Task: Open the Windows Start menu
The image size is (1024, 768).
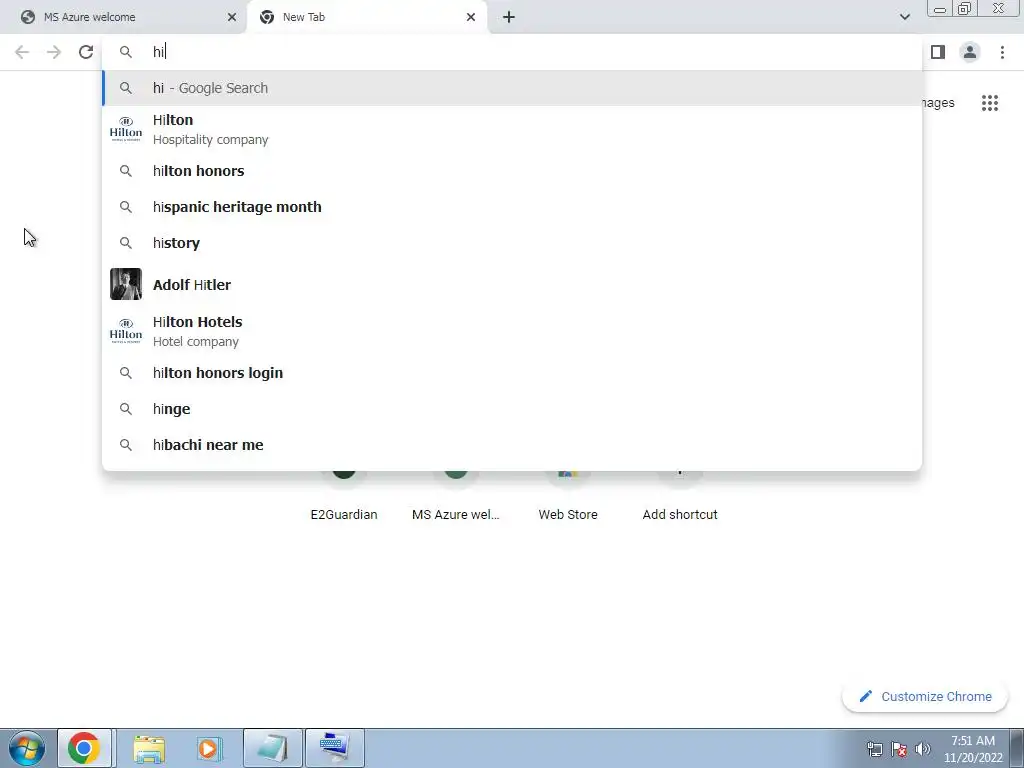Action: point(27,748)
